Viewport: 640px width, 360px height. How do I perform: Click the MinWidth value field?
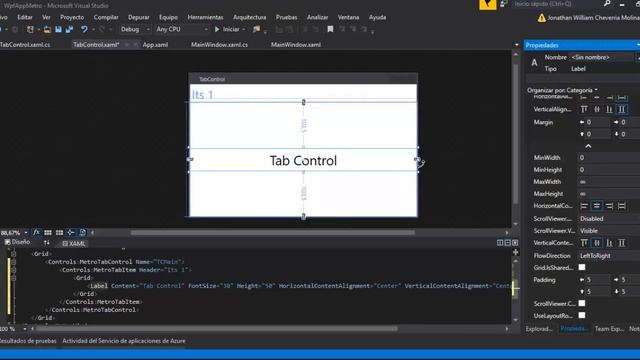pos(609,158)
